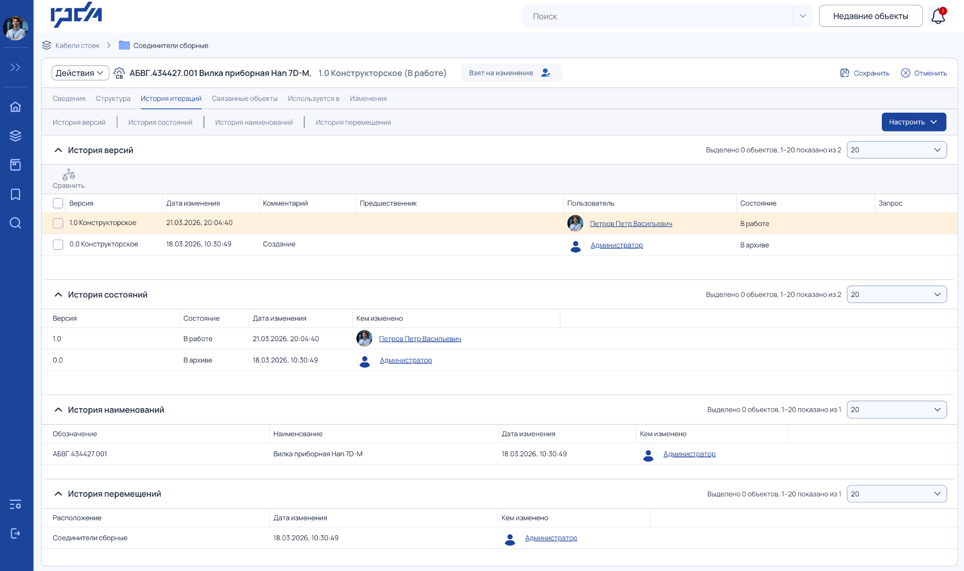Click Администратор icon in История состояний 0.0 row
The width and height of the screenshot is (964, 571).
365,361
